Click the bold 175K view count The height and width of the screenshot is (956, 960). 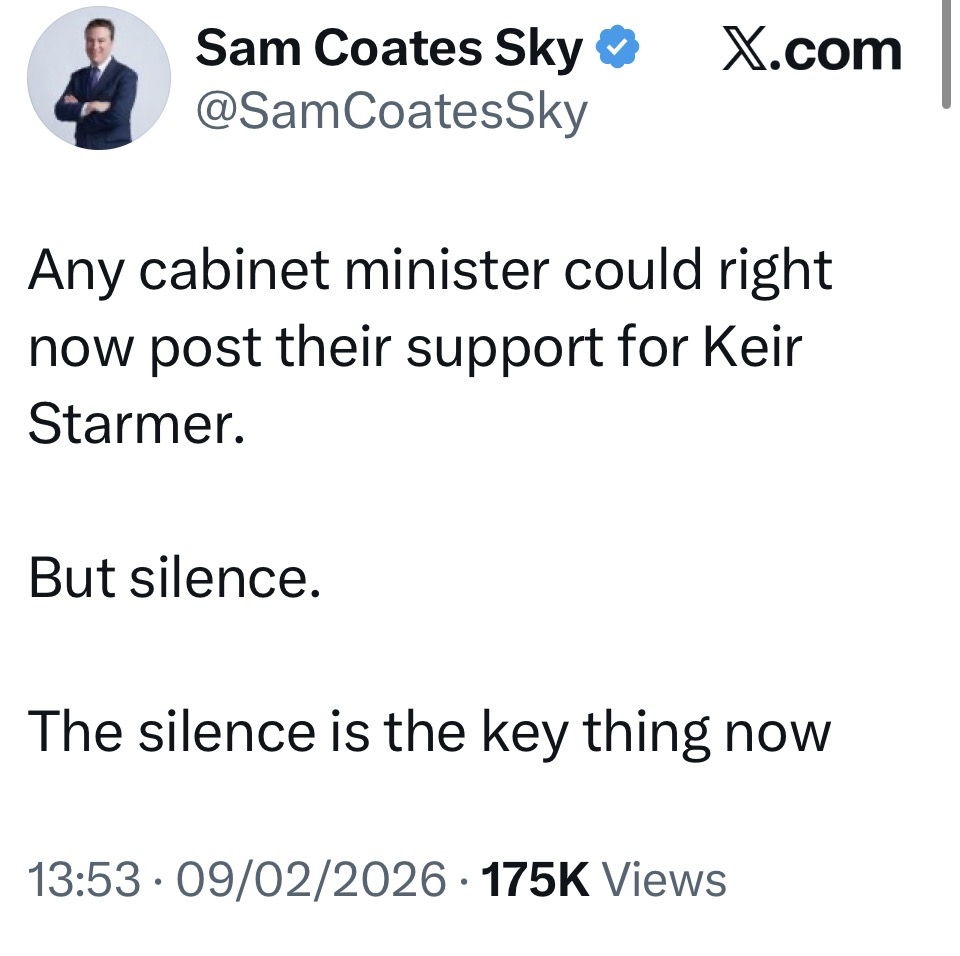[537, 880]
